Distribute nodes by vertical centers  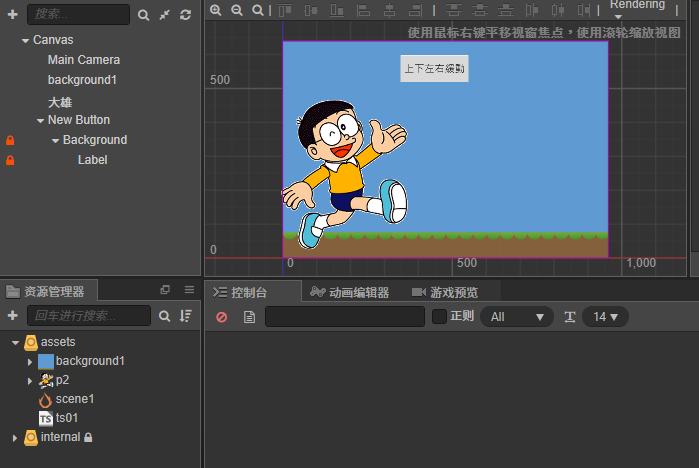(480, 10)
